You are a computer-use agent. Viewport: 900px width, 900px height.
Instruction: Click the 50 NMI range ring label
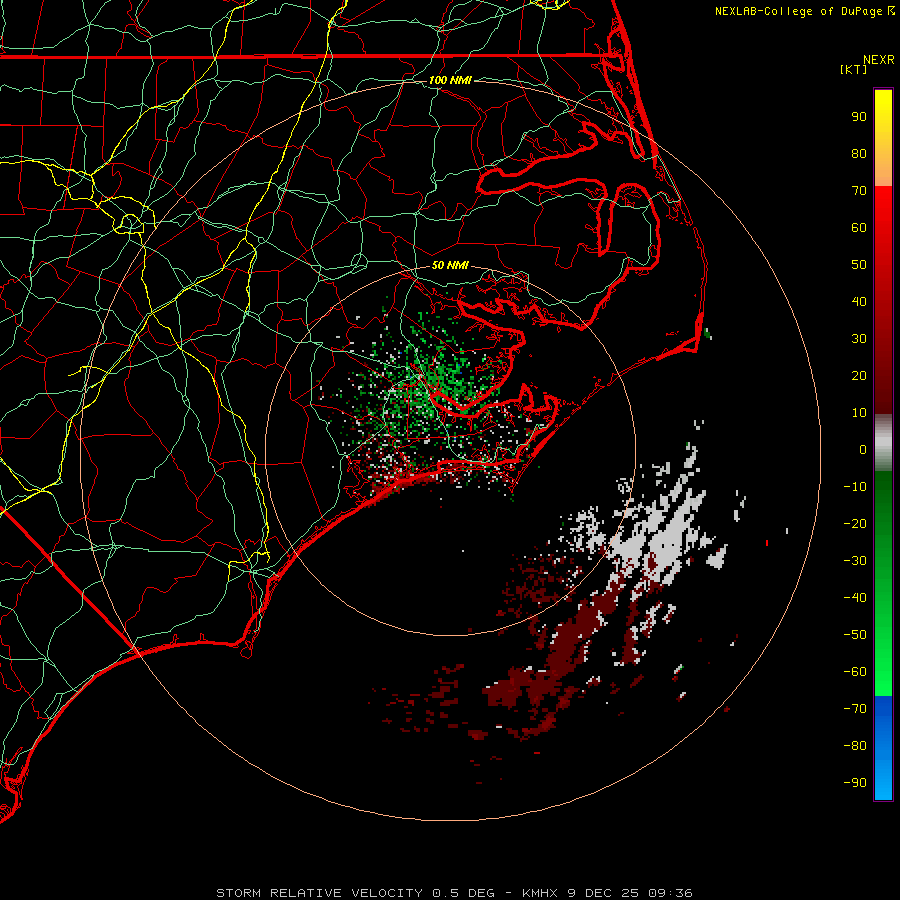point(450,265)
